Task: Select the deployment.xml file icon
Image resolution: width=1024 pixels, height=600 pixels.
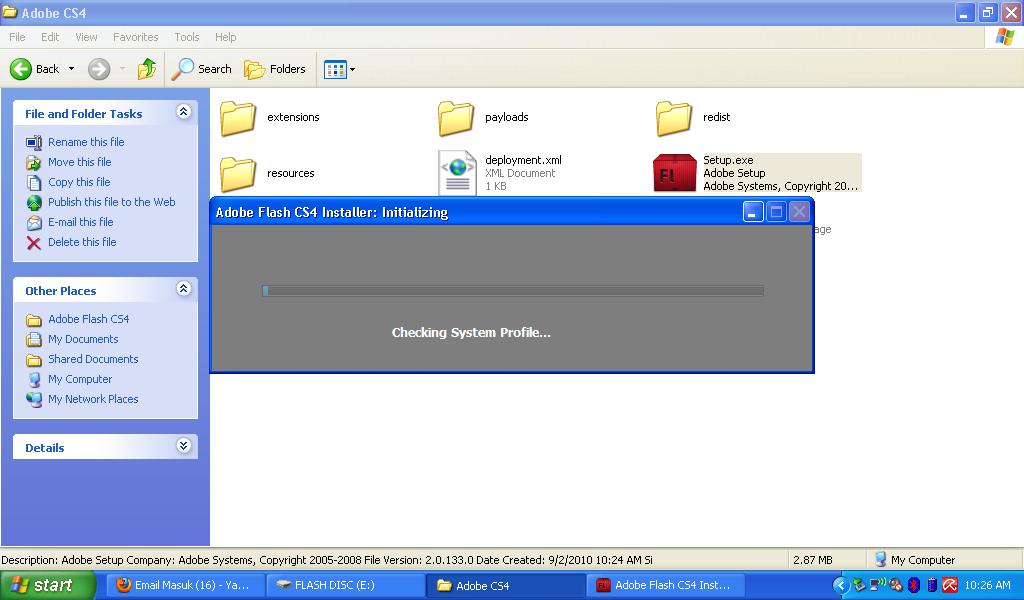Action: coord(457,172)
